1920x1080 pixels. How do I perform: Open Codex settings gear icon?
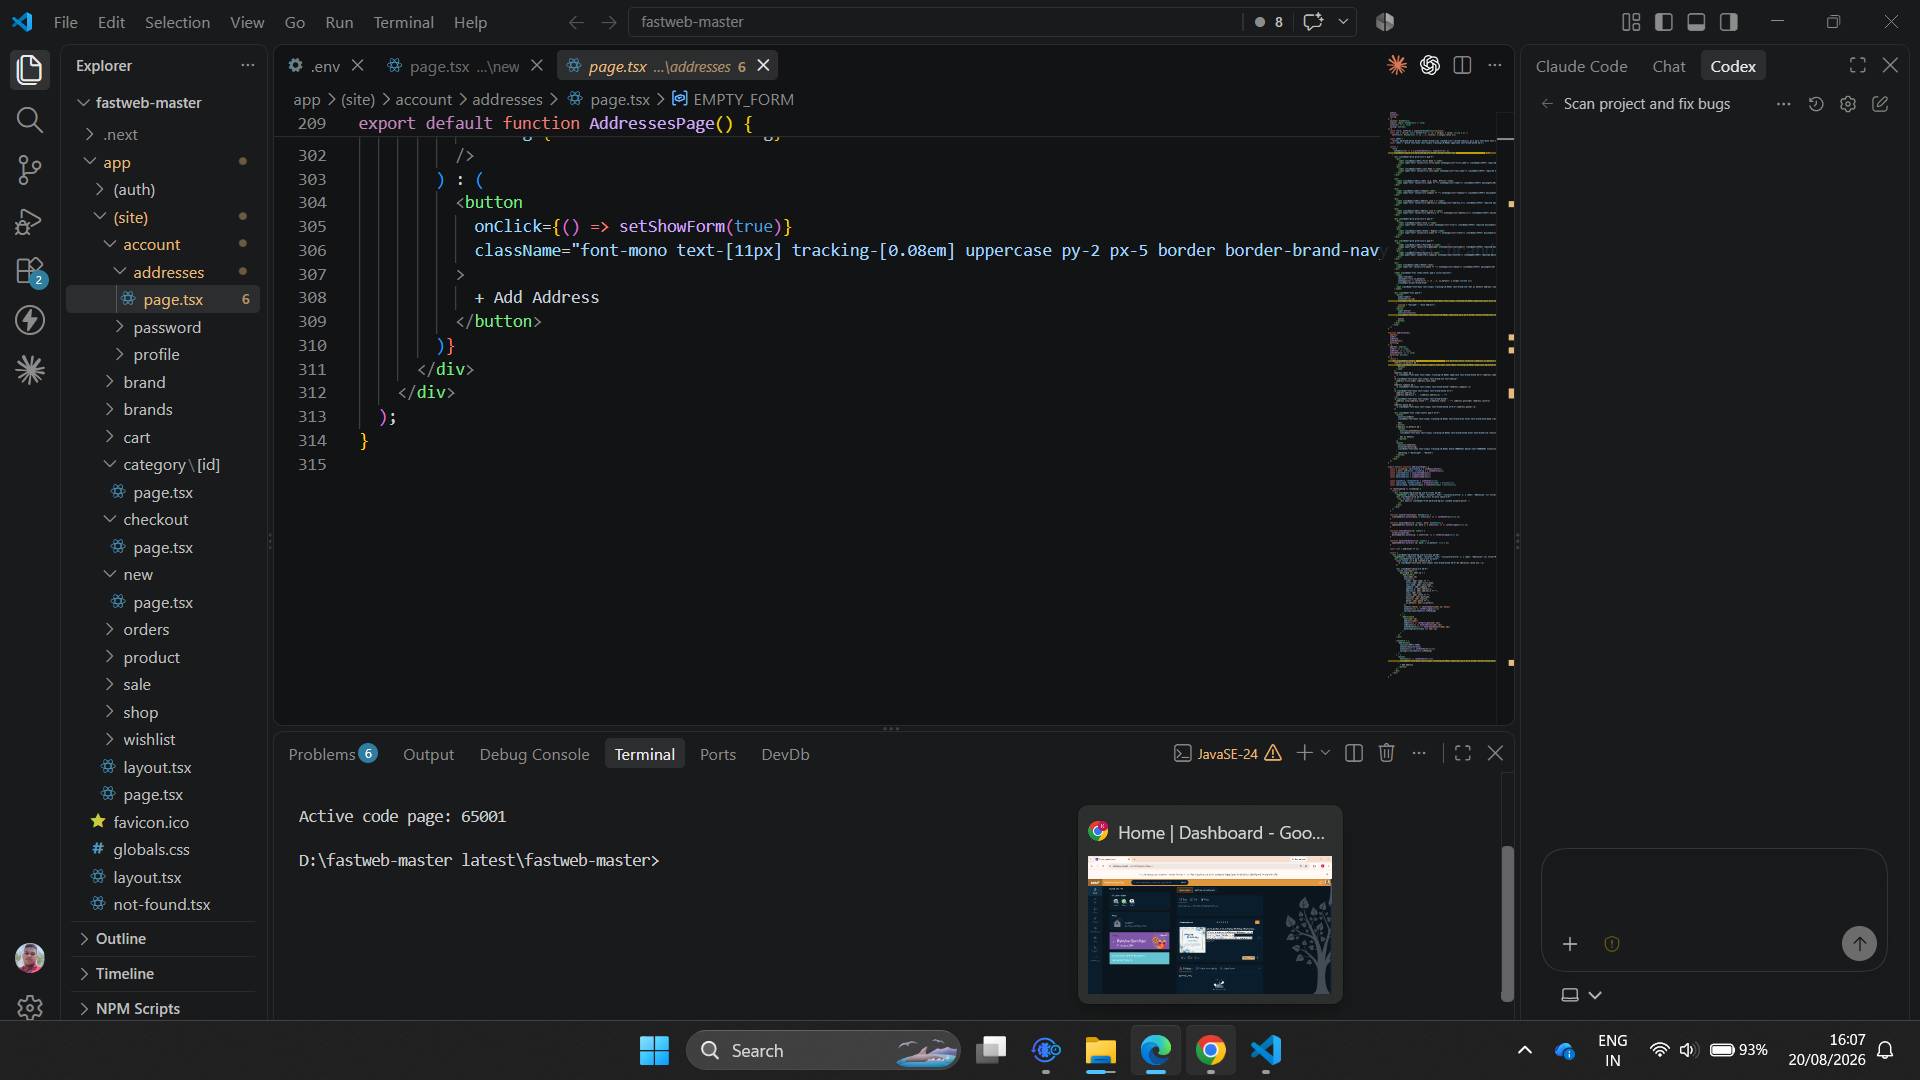(x=1848, y=104)
